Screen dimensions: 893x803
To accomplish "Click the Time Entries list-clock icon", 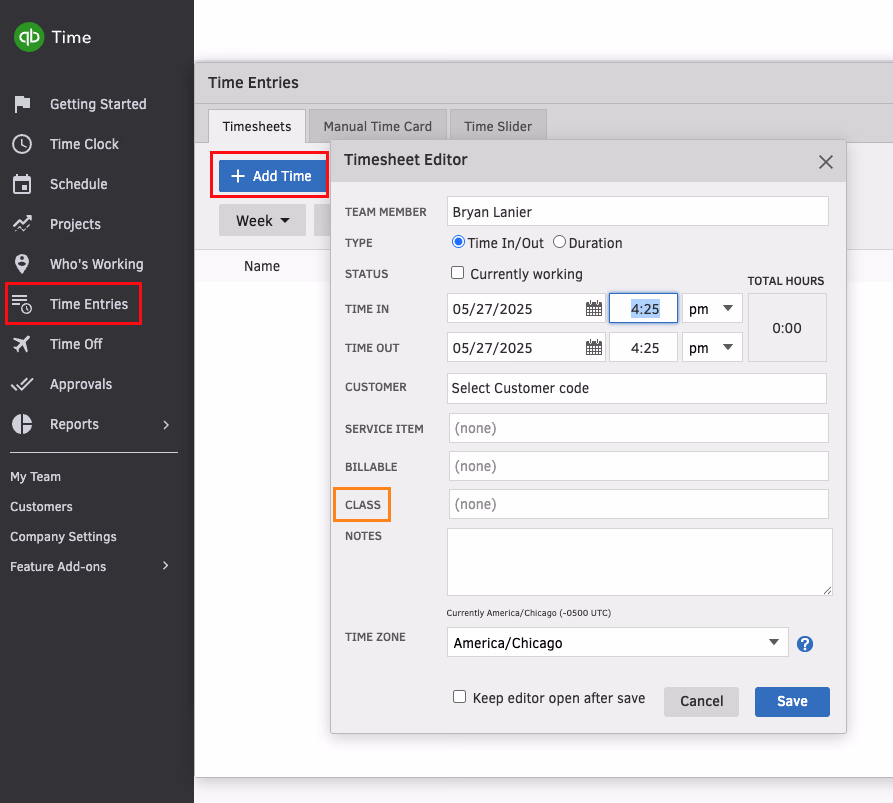I will 22,304.
